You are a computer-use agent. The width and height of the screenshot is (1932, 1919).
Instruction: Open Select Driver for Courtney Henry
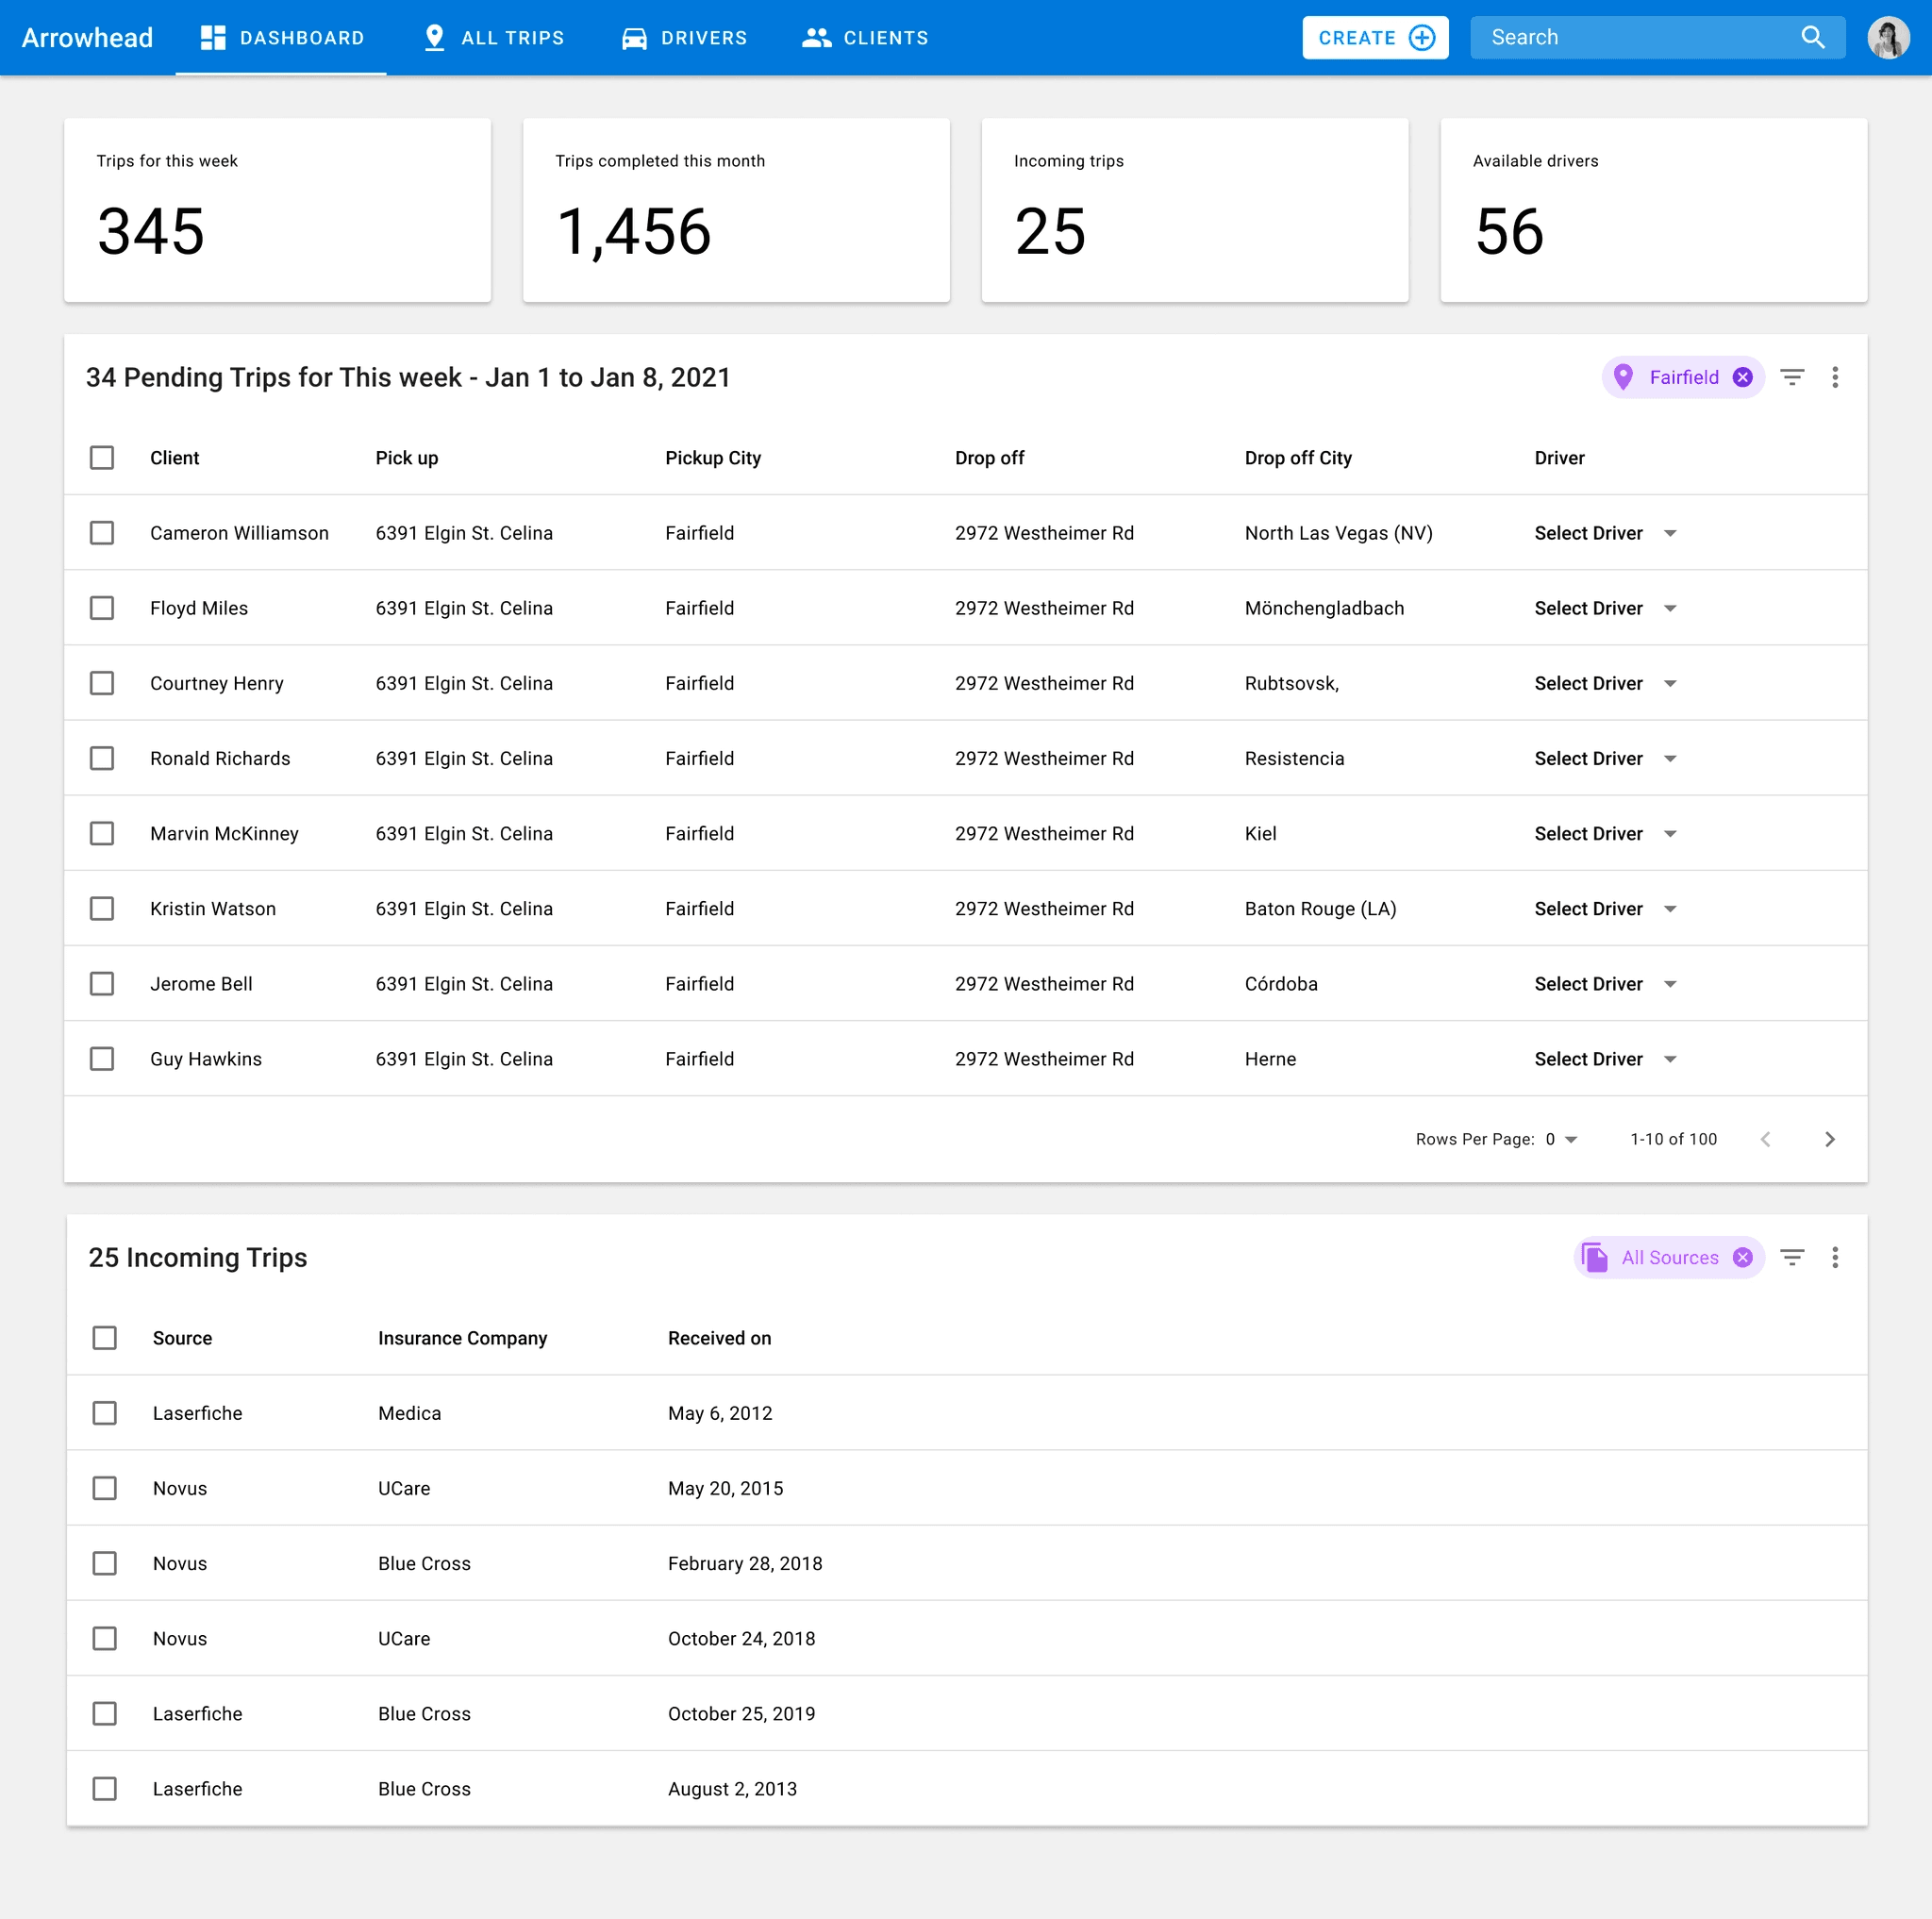coord(1605,683)
